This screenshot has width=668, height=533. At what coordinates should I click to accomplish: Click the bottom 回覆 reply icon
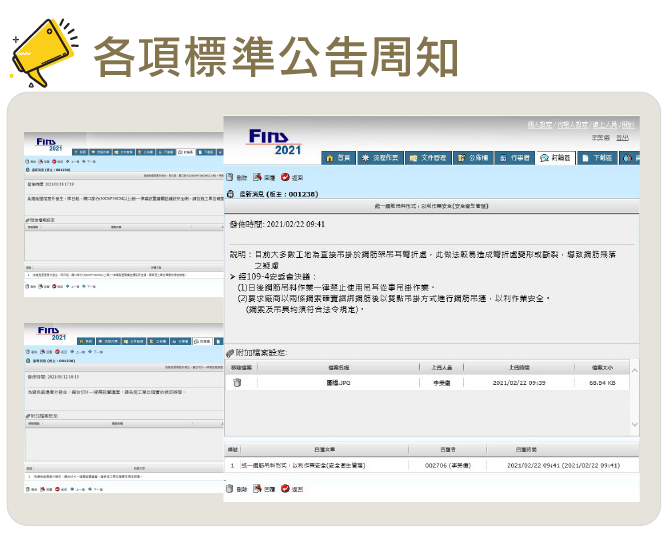click(x=262, y=489)
